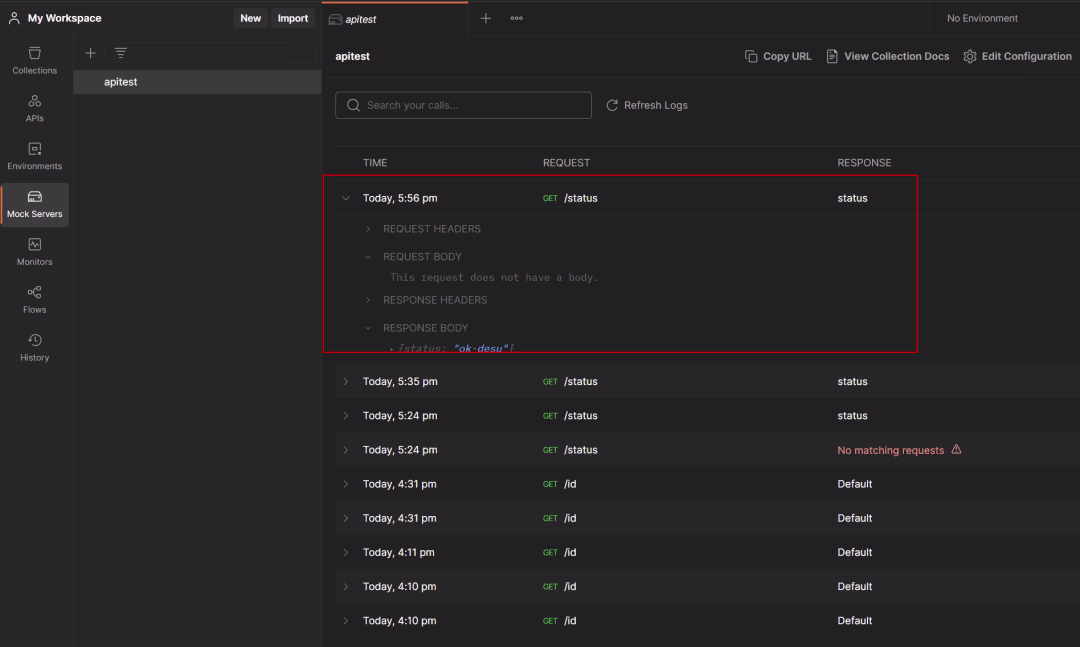Expand RESPONSE HEADERS section
1080x647 pixels.
click(368, 300)
